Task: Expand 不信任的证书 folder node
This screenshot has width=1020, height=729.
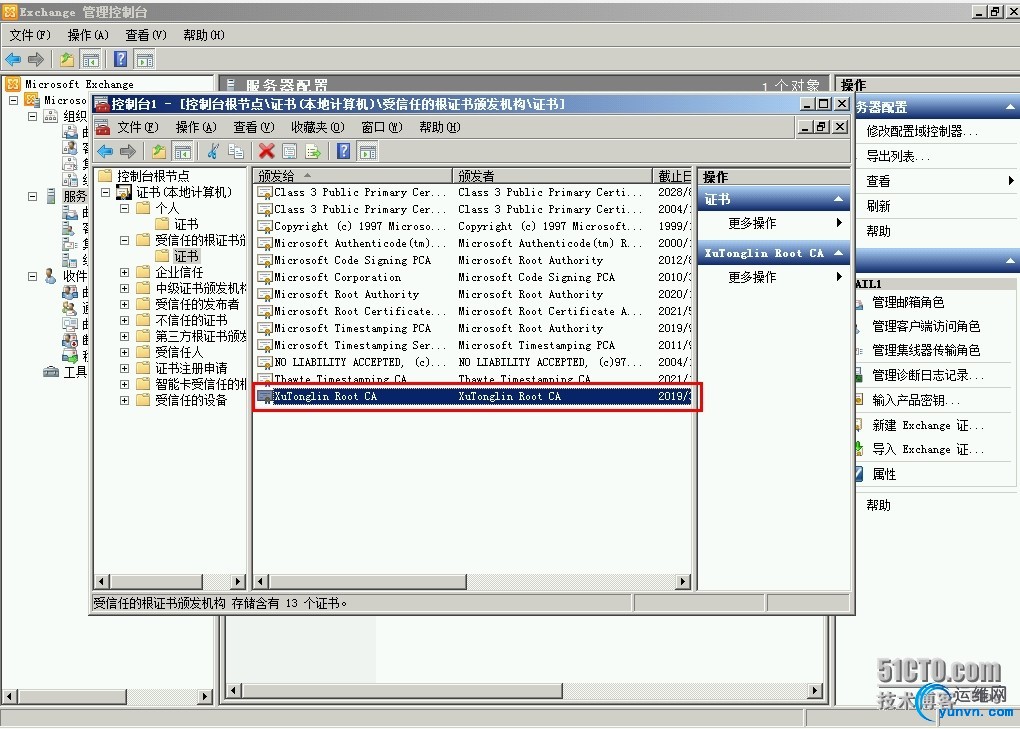Action: pos(124,321)
